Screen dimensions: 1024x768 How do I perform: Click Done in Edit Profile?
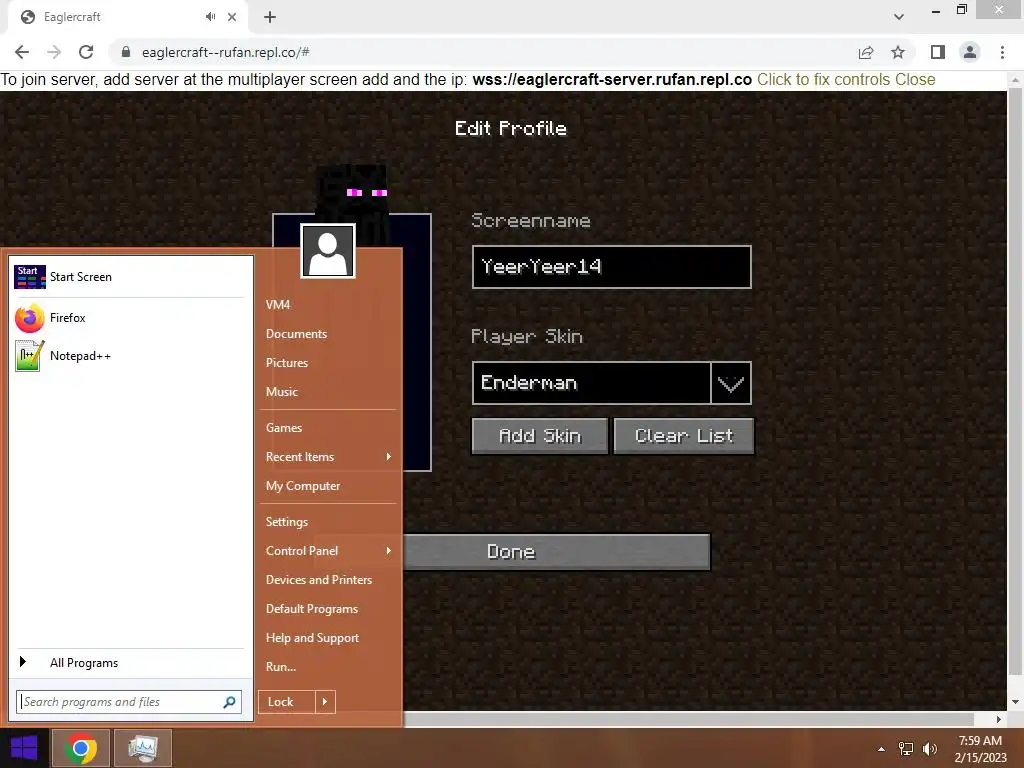tap(556, 552)
